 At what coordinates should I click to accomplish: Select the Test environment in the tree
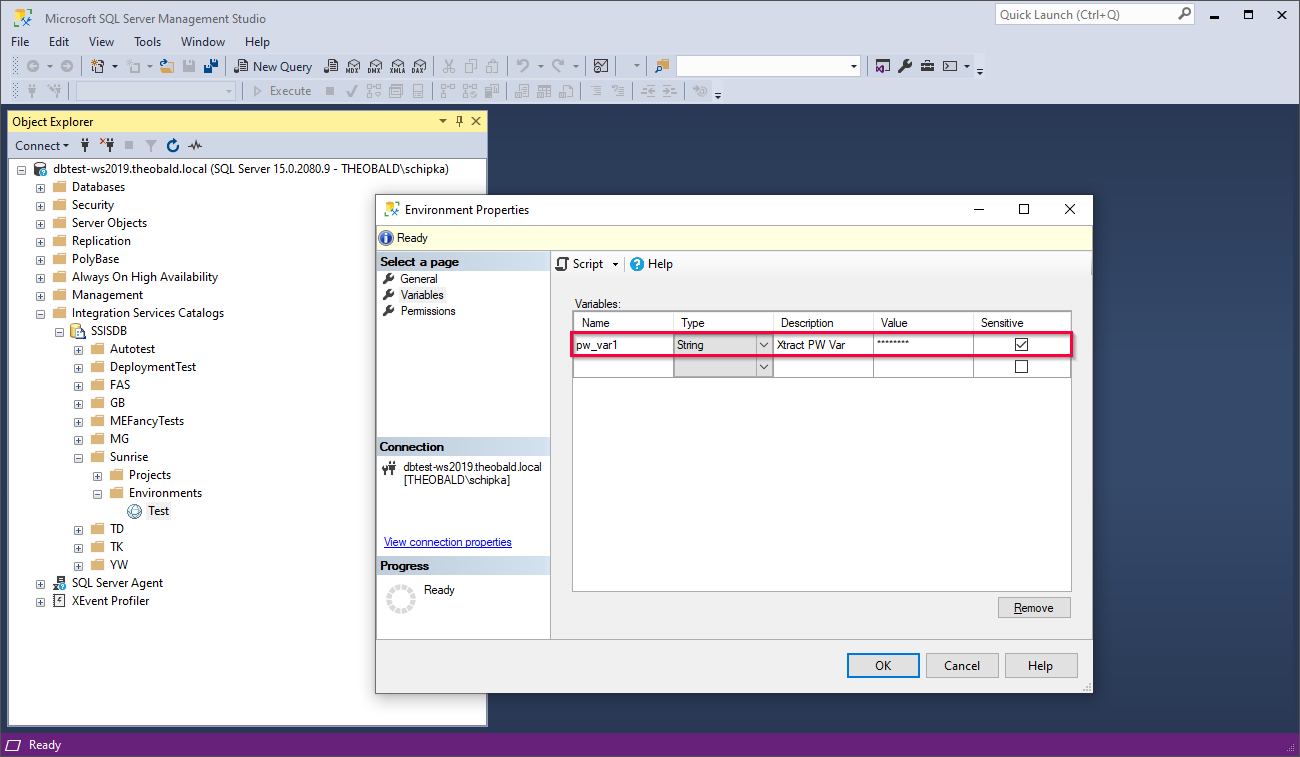click(x=158, y=511)
